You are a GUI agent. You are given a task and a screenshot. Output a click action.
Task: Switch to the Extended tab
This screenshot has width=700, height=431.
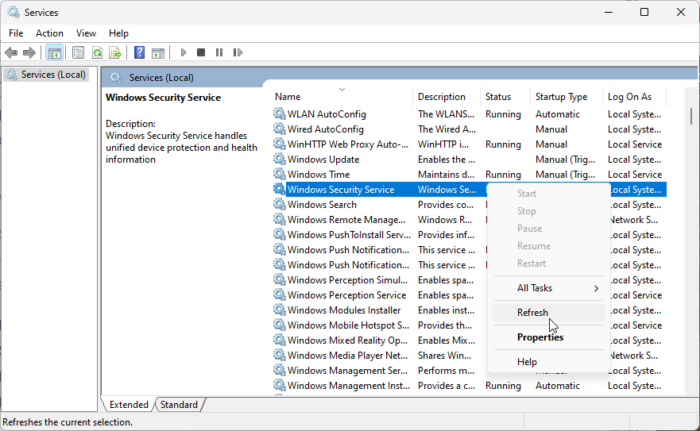129,405
